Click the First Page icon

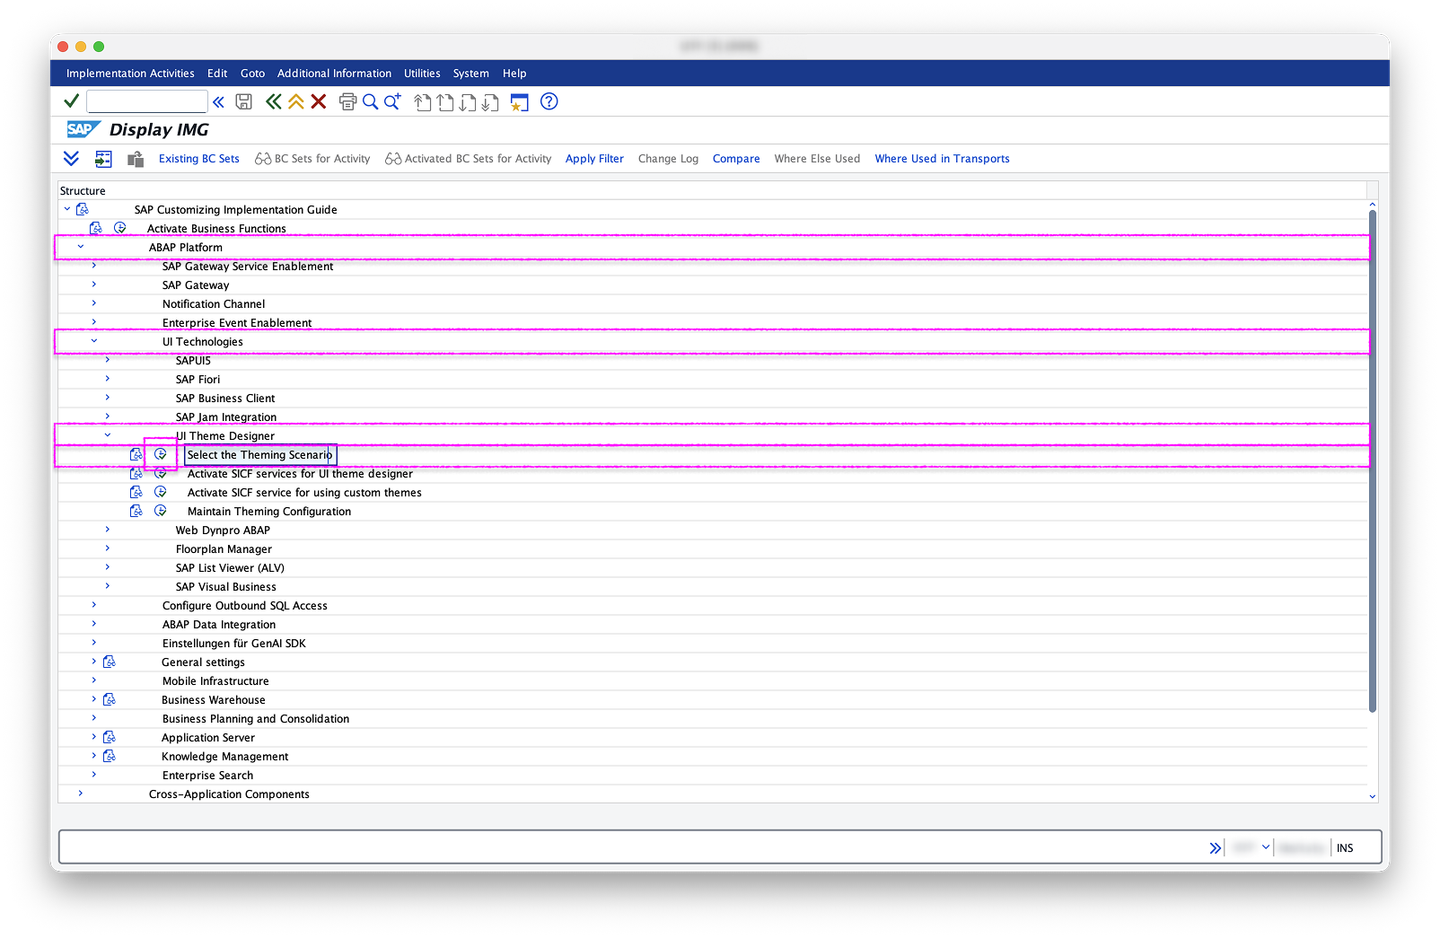(423, 102)
